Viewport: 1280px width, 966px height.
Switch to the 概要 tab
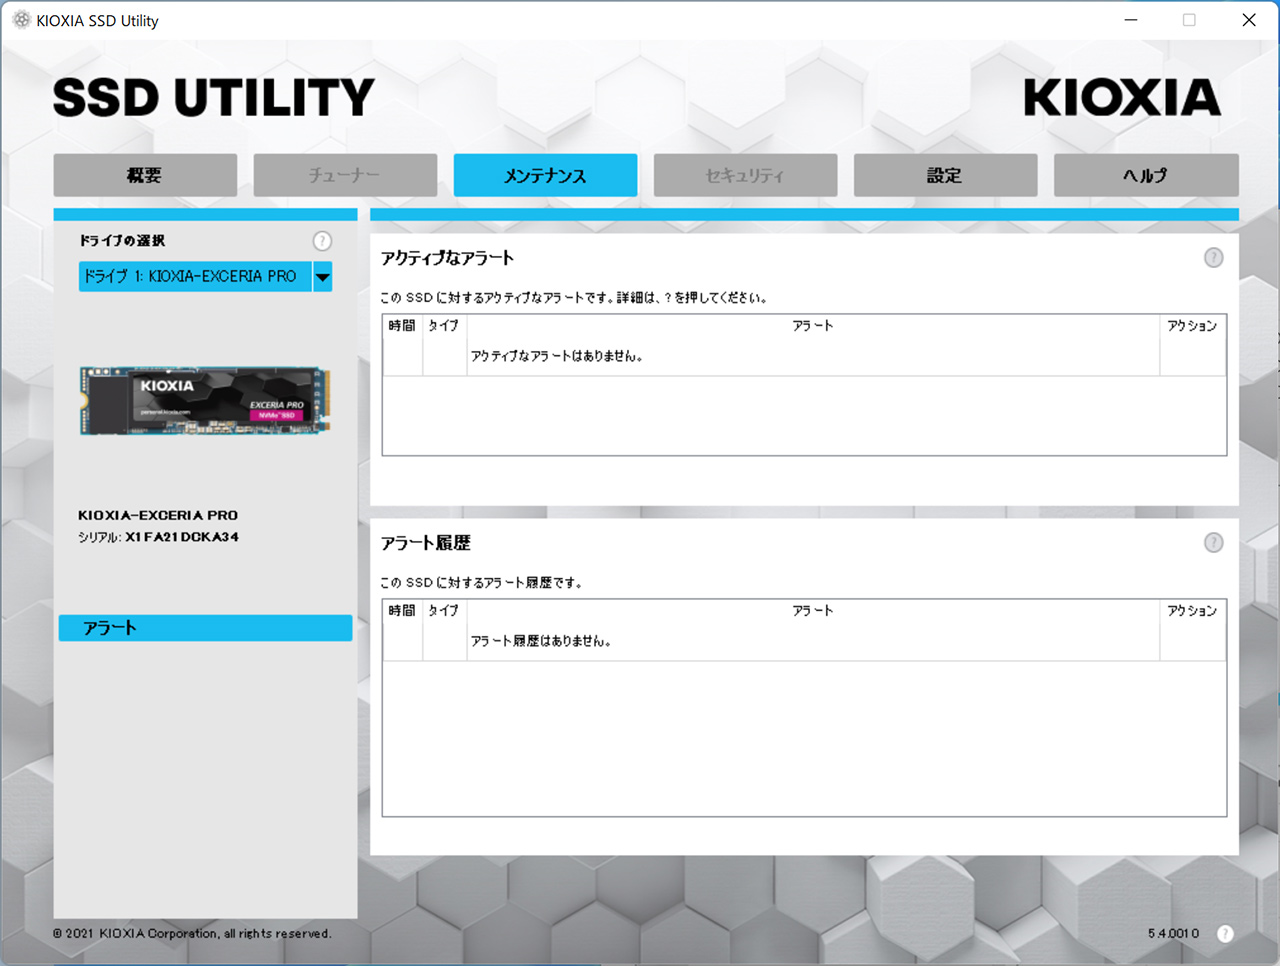pos(145,175)
